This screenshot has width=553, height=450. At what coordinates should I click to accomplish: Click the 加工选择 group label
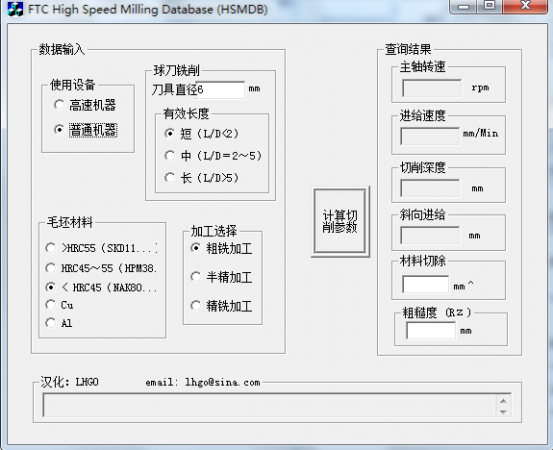pos(214,231)
